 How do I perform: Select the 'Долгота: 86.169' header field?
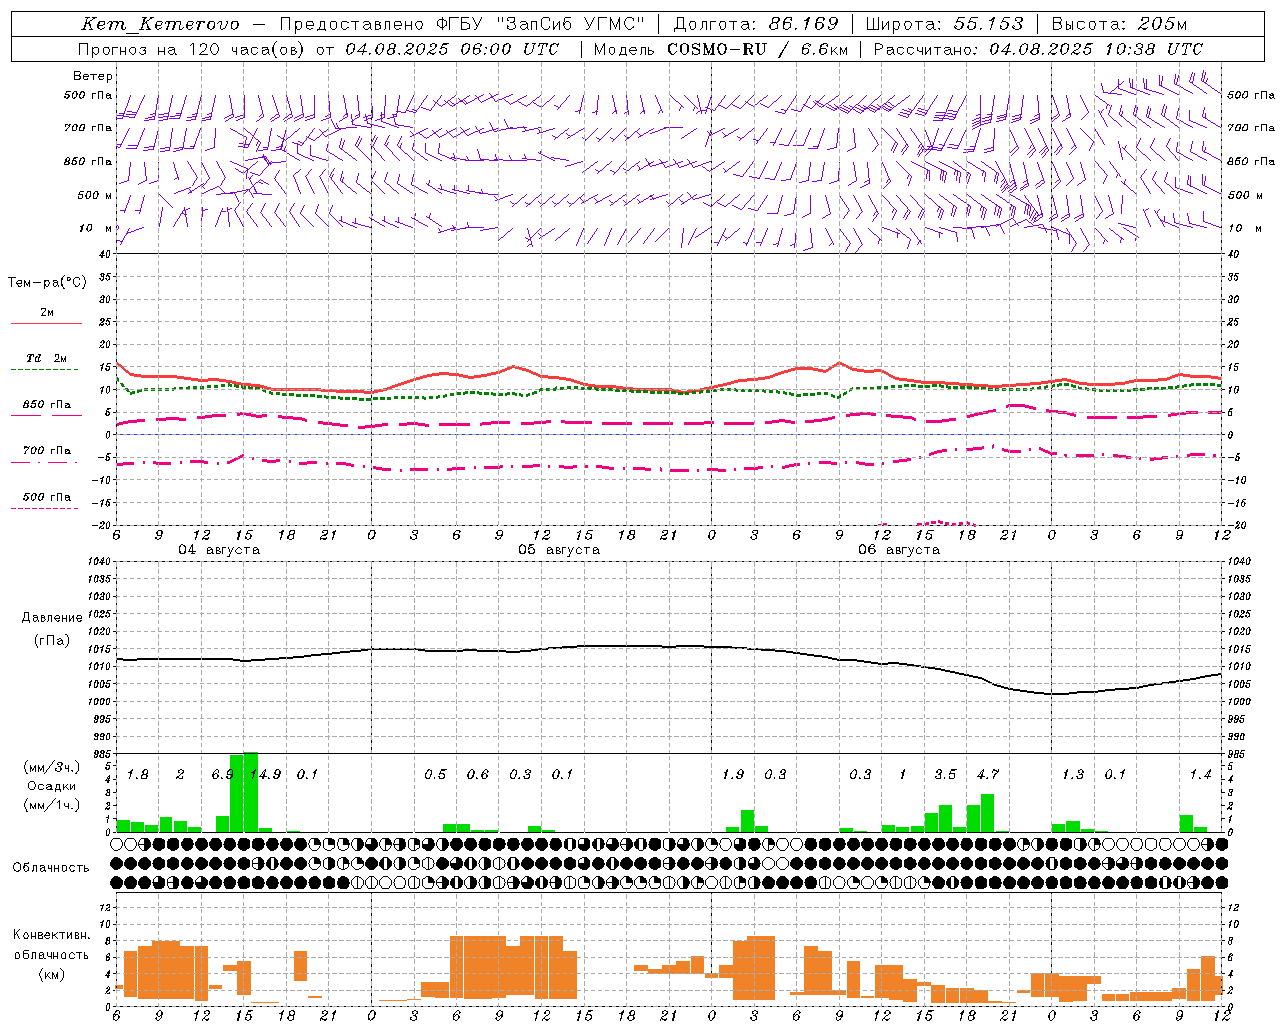755,24
